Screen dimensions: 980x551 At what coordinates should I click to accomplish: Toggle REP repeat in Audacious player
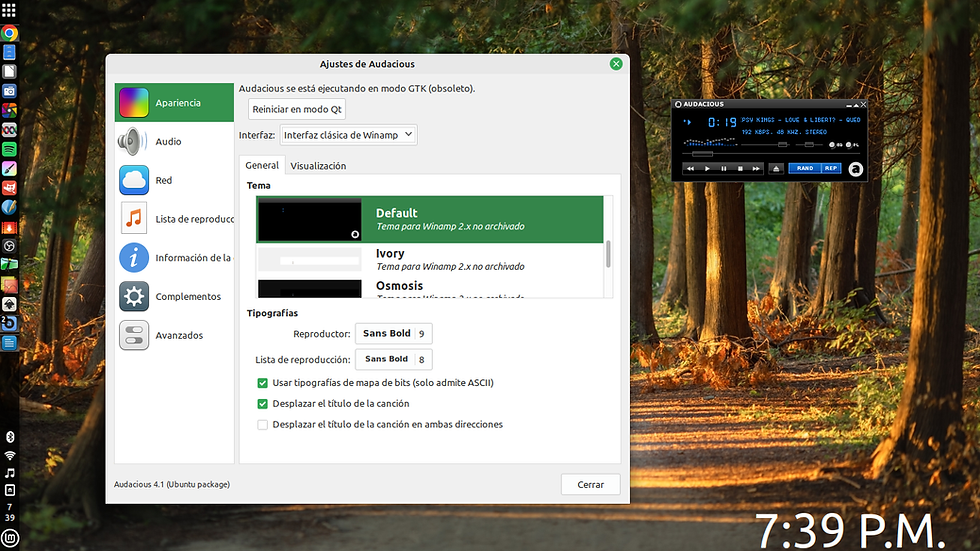(831, 168)
